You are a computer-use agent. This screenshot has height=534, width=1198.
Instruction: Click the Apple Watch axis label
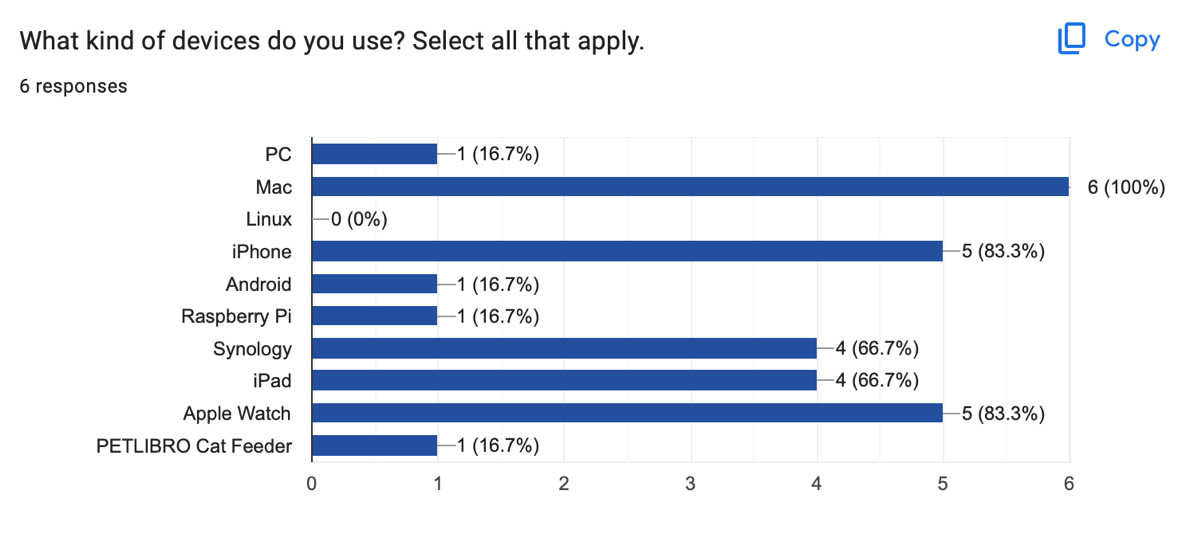[x=237, y=413]
